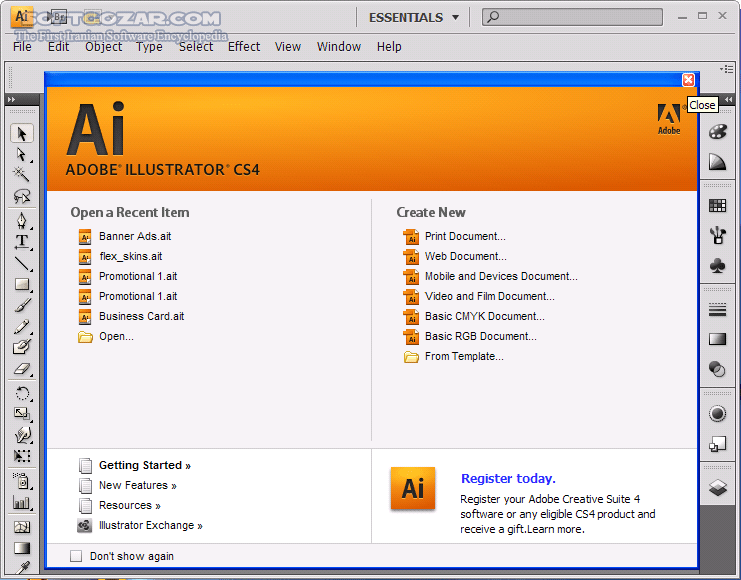Image resolution: width=741 pixels, height=580 pixels.
Task: Select the Magic Wand tool
Action: [x=22, y=174]
